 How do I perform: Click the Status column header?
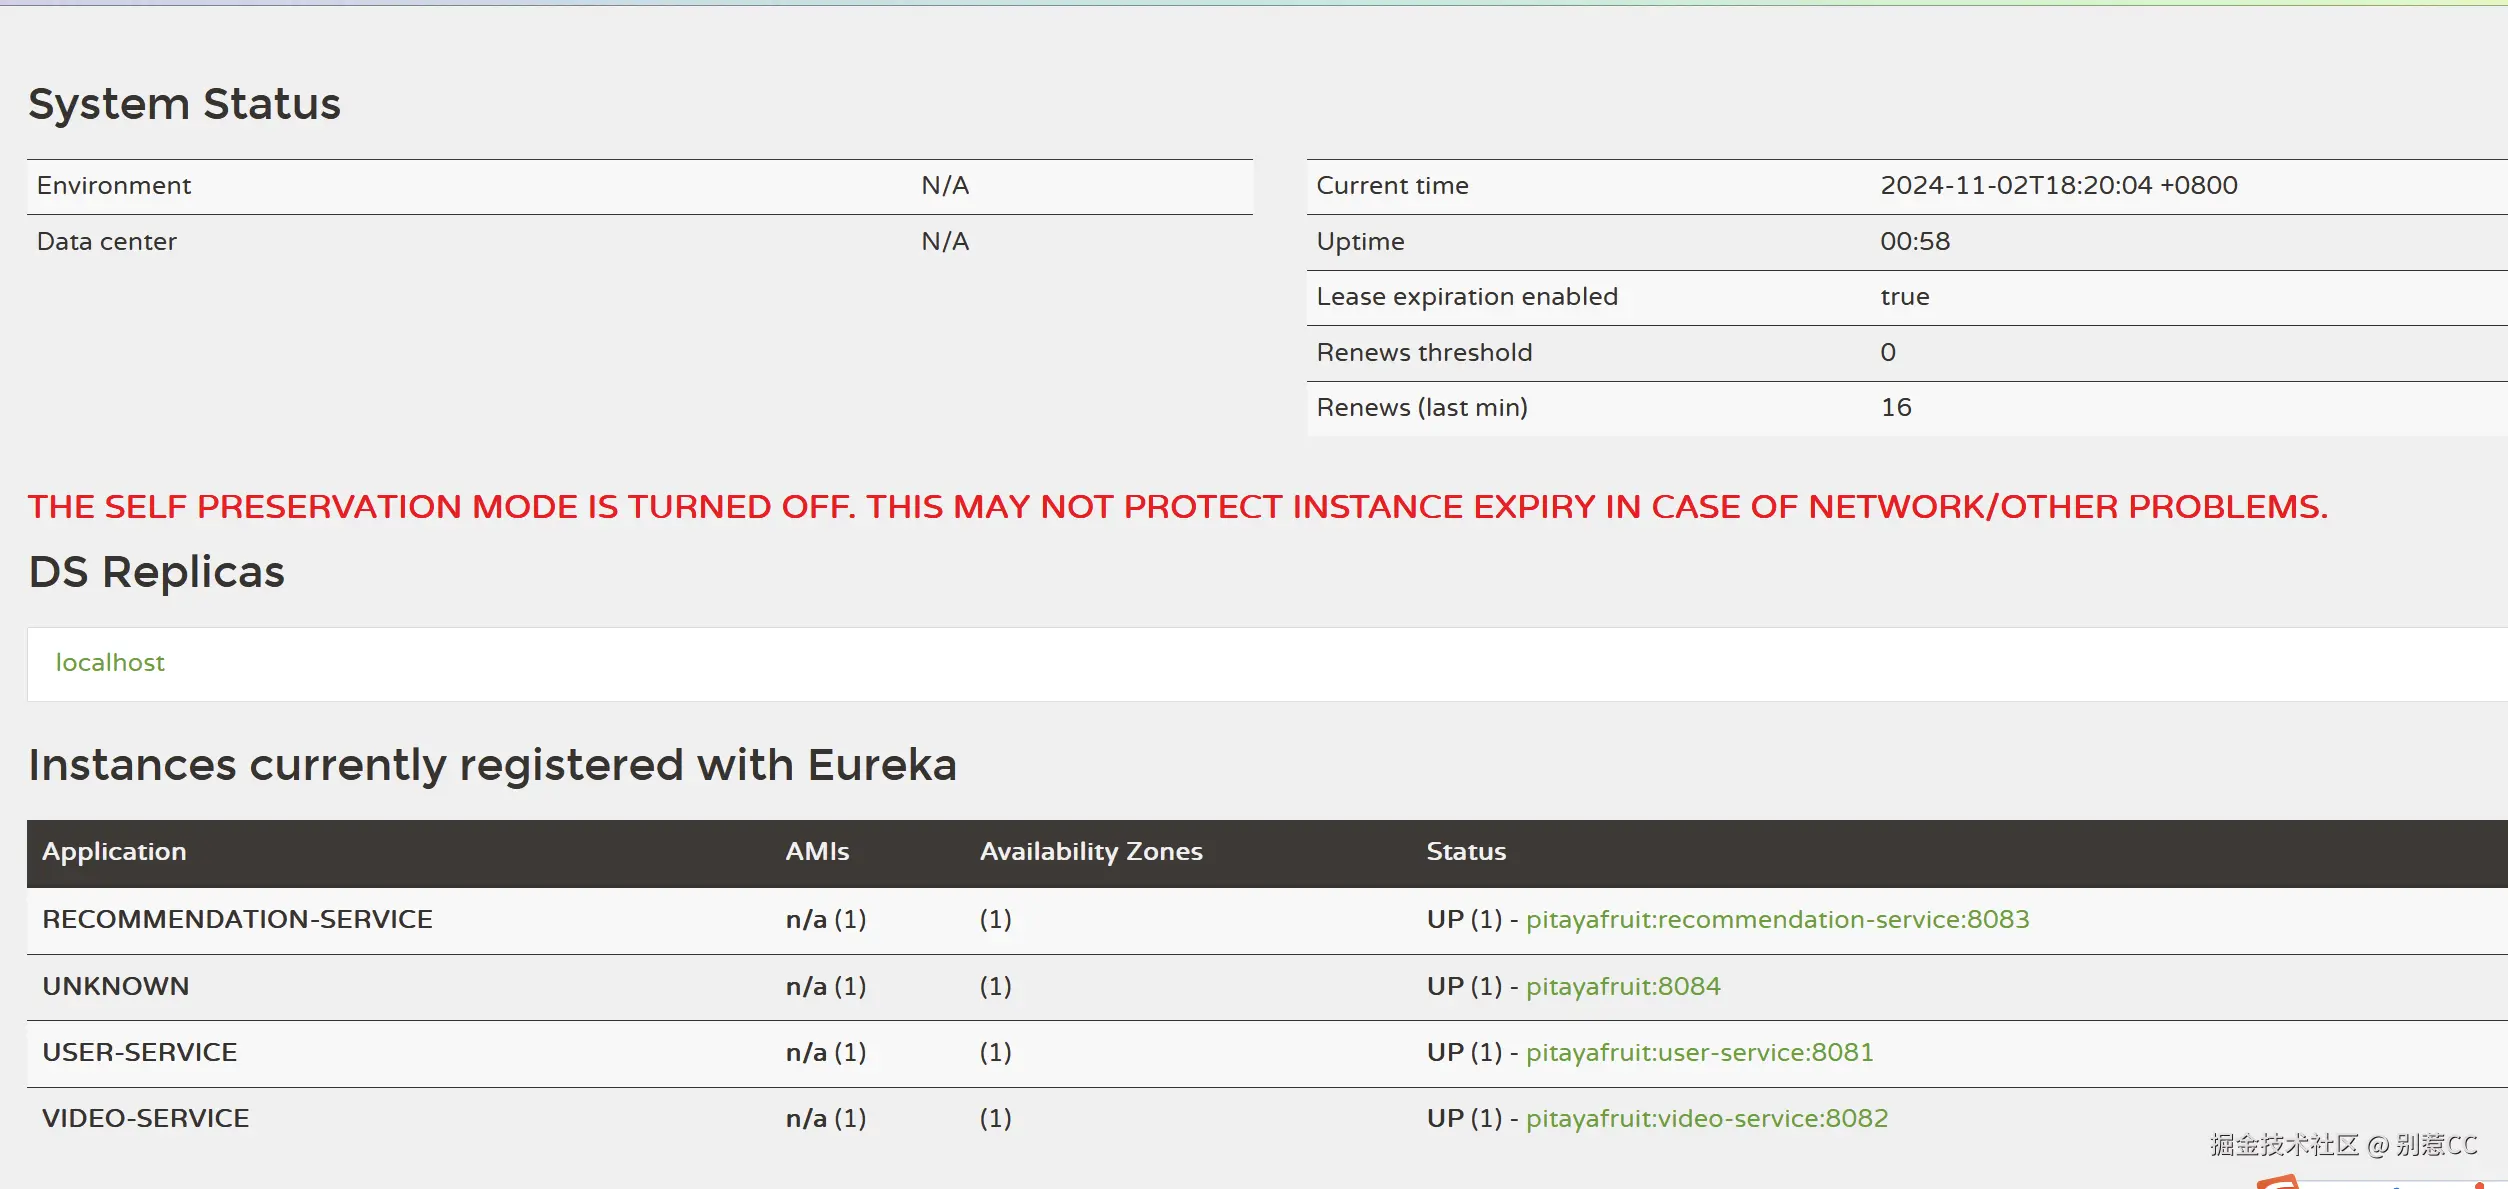coord(1465,852)
